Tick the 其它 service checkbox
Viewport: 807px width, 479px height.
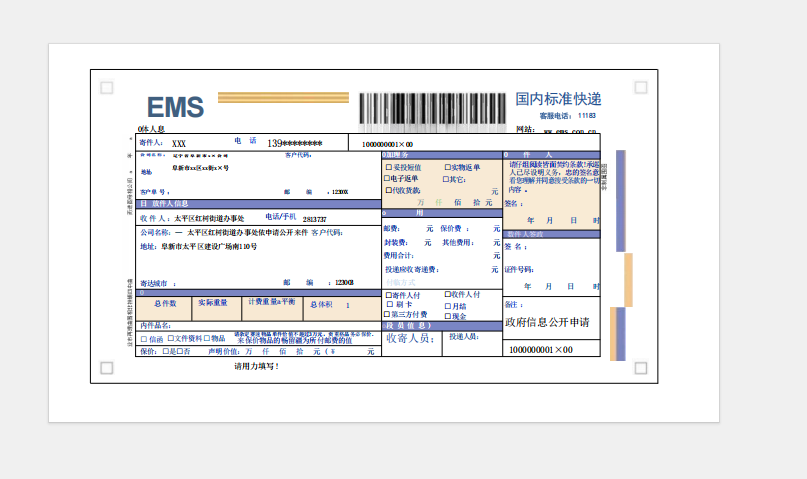click(x=446, y=179)
